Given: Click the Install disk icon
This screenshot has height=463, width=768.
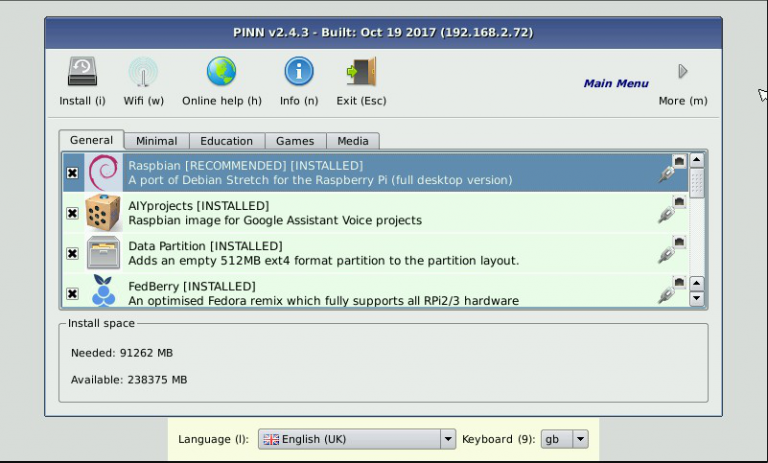Looking at the screenshot, I should tap(82, 72).
